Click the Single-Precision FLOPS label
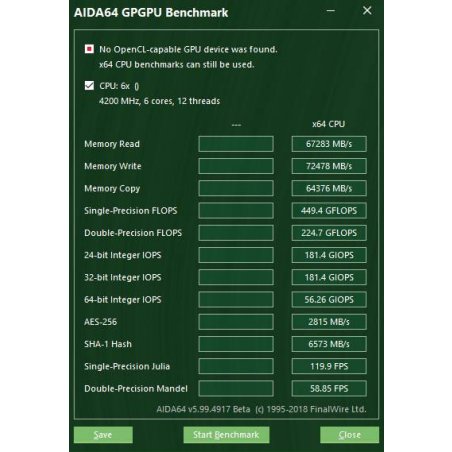Screen dimensions: 452x452 (x=131, y=211)
